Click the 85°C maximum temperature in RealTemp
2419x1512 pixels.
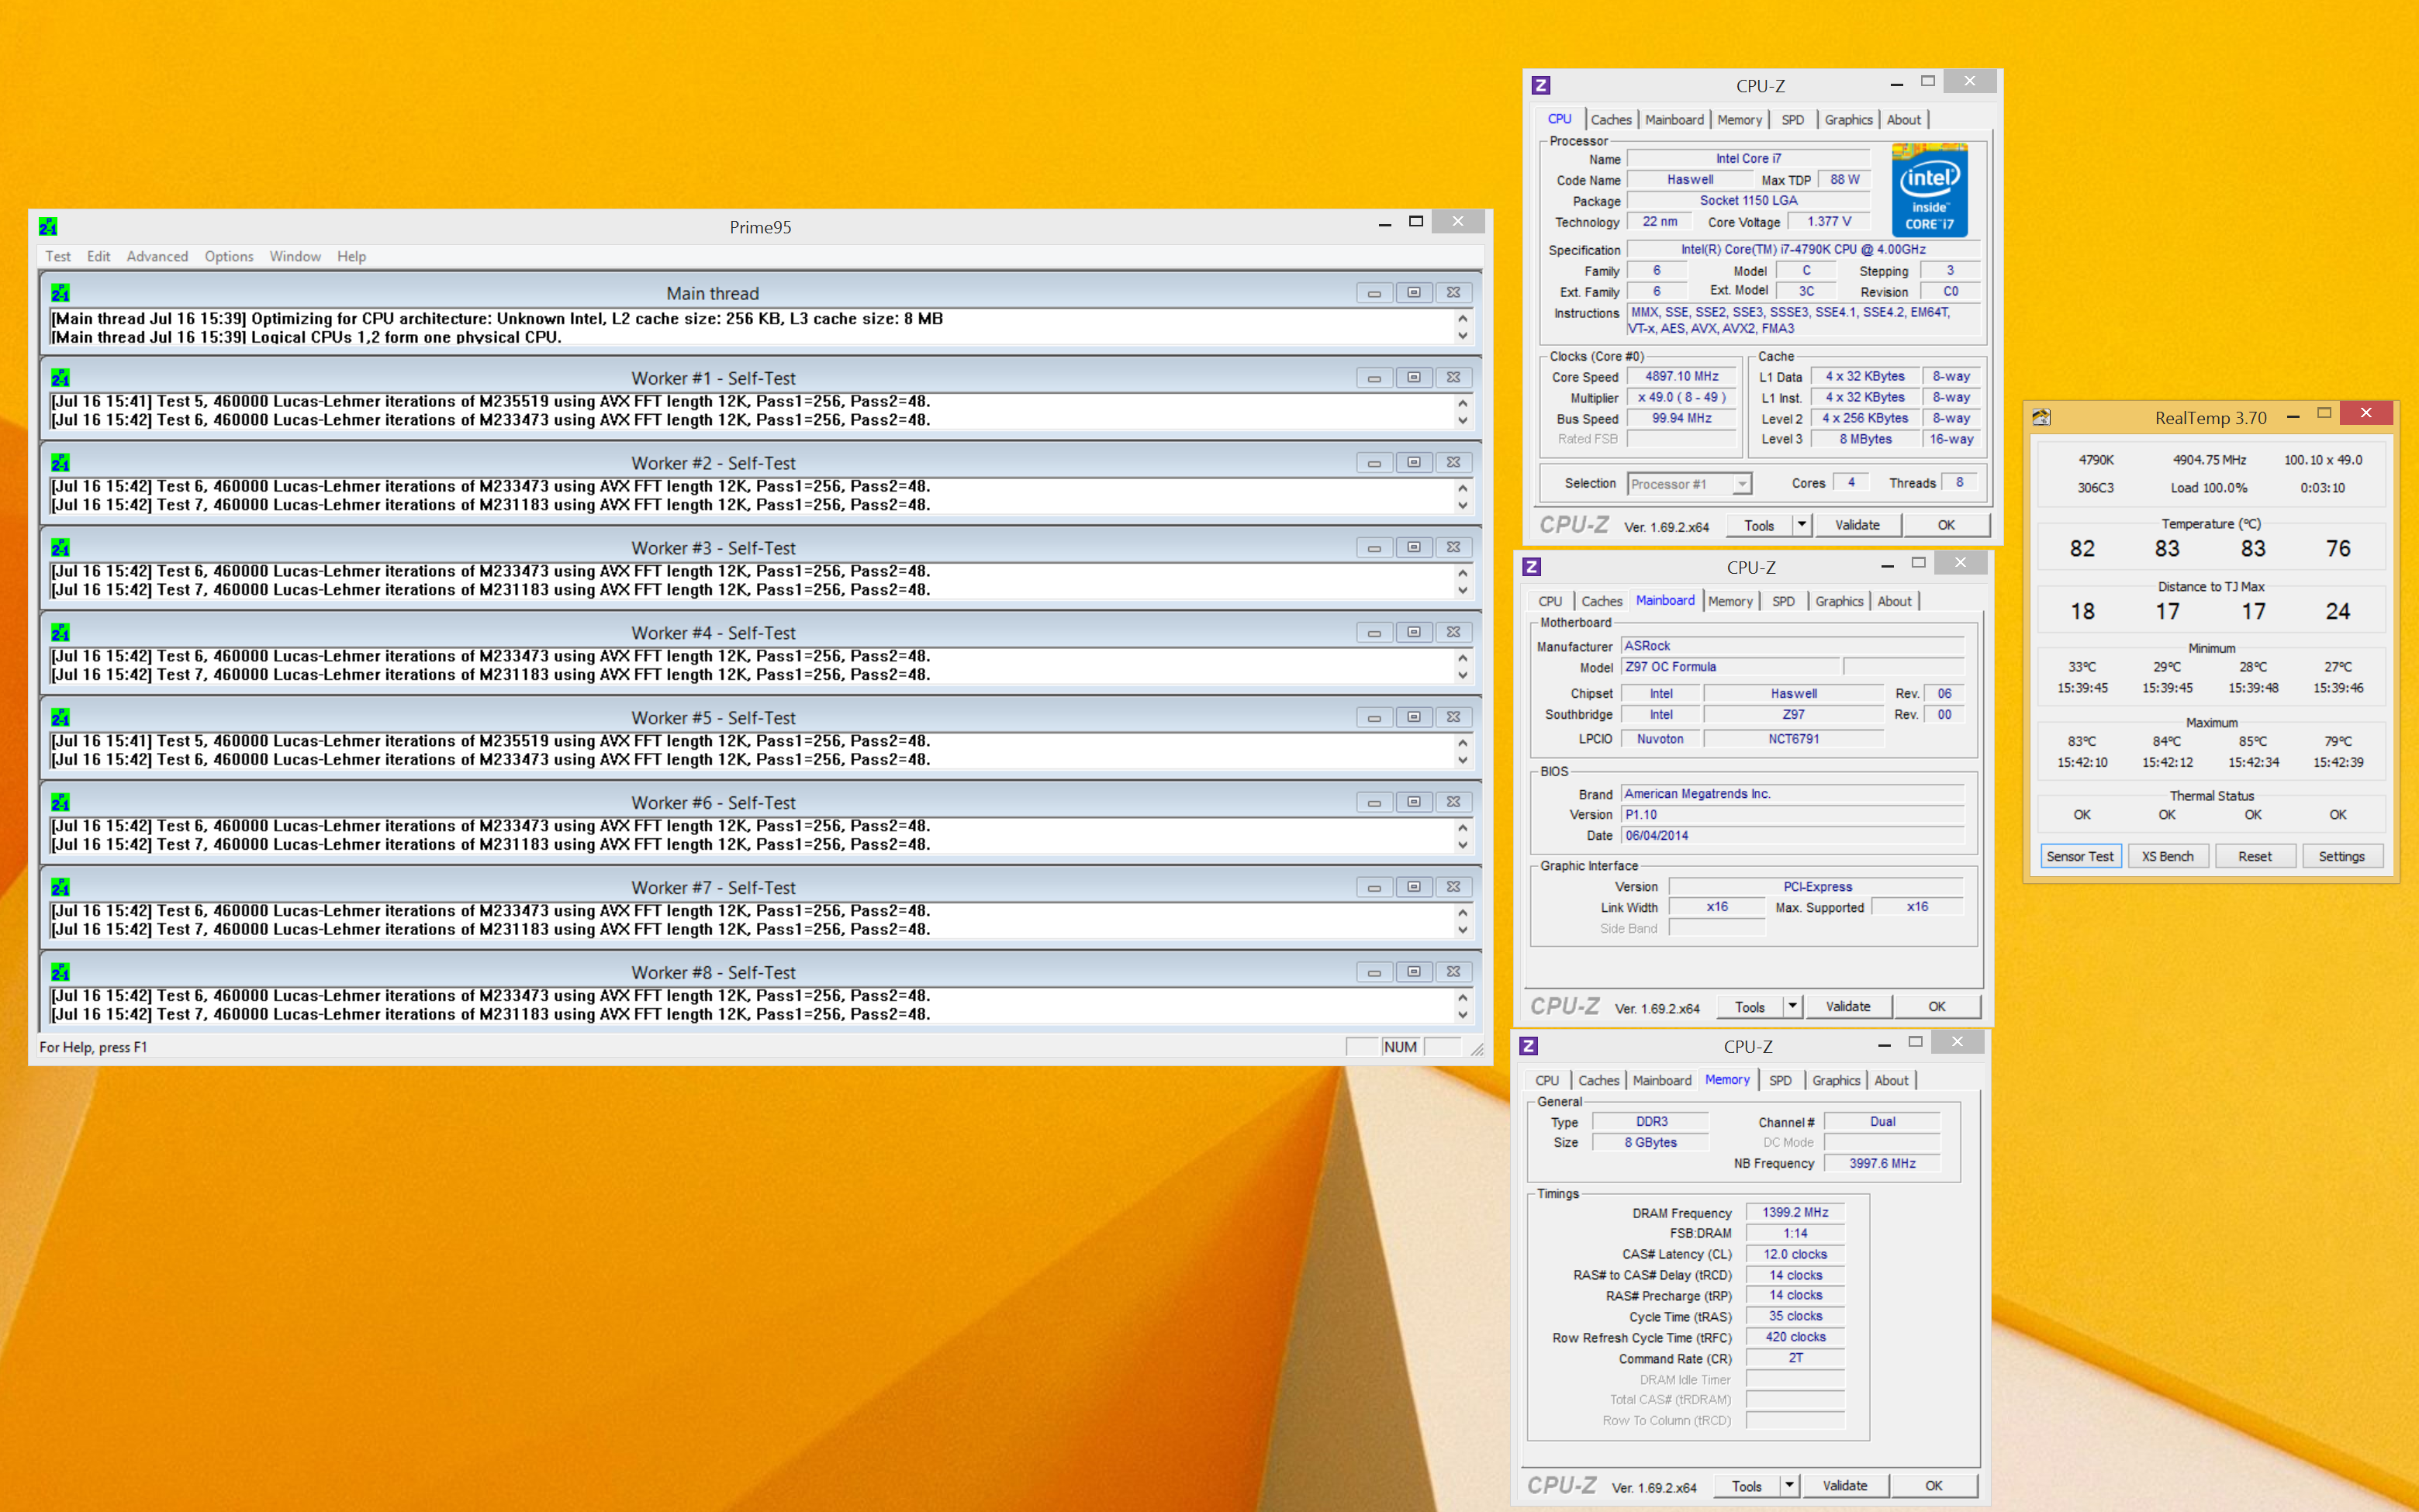coord(2253,741)
